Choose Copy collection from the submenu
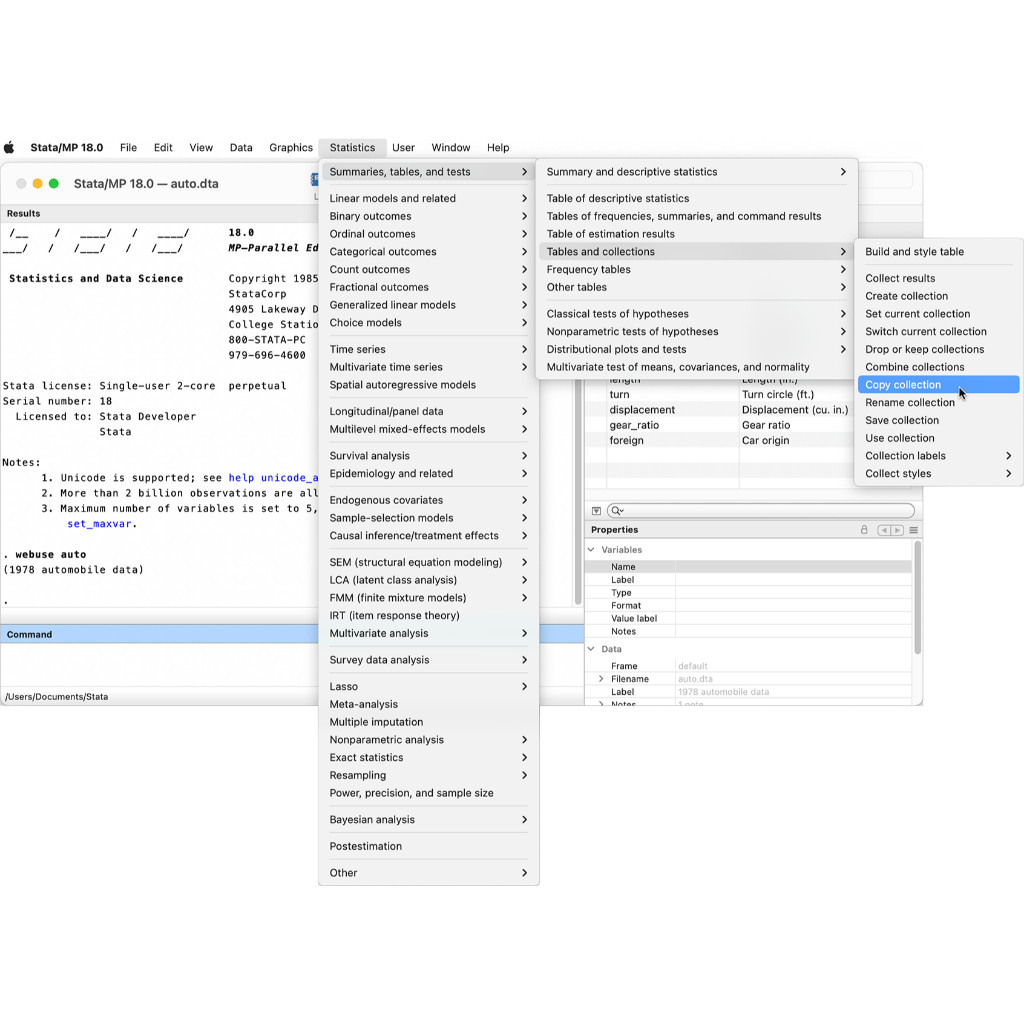The width and height of the screenshot is (1024, 1024). [903, 385]
